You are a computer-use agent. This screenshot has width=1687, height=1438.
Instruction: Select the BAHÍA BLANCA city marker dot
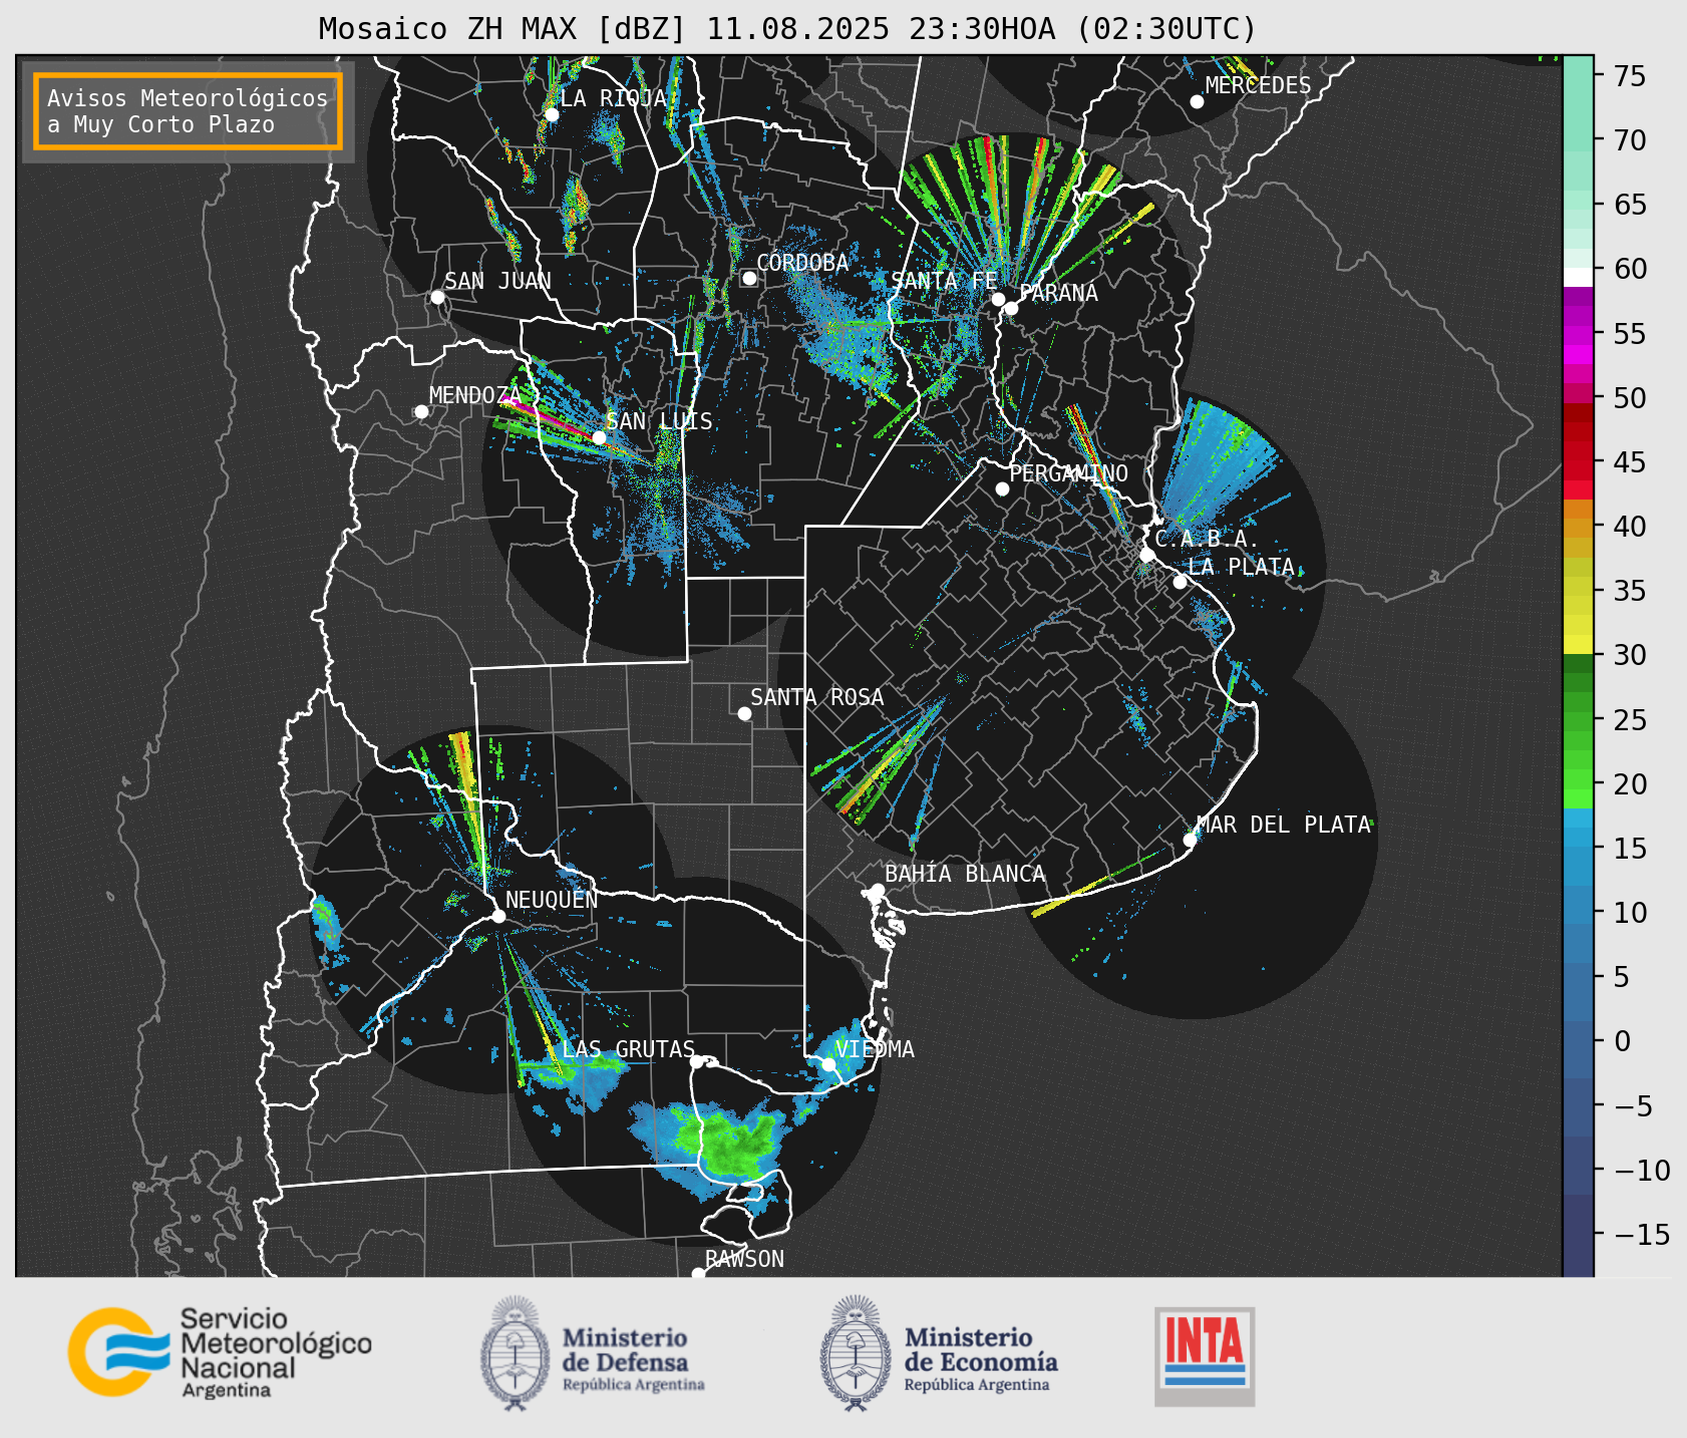877,890
